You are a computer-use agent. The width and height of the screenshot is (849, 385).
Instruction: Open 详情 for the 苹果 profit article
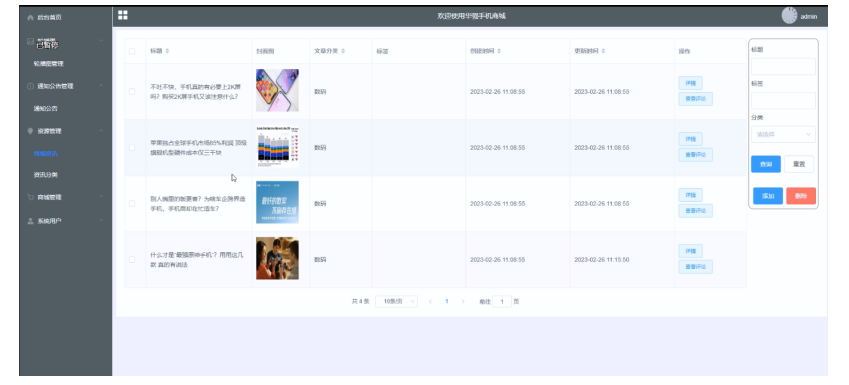tap(690, 139)
